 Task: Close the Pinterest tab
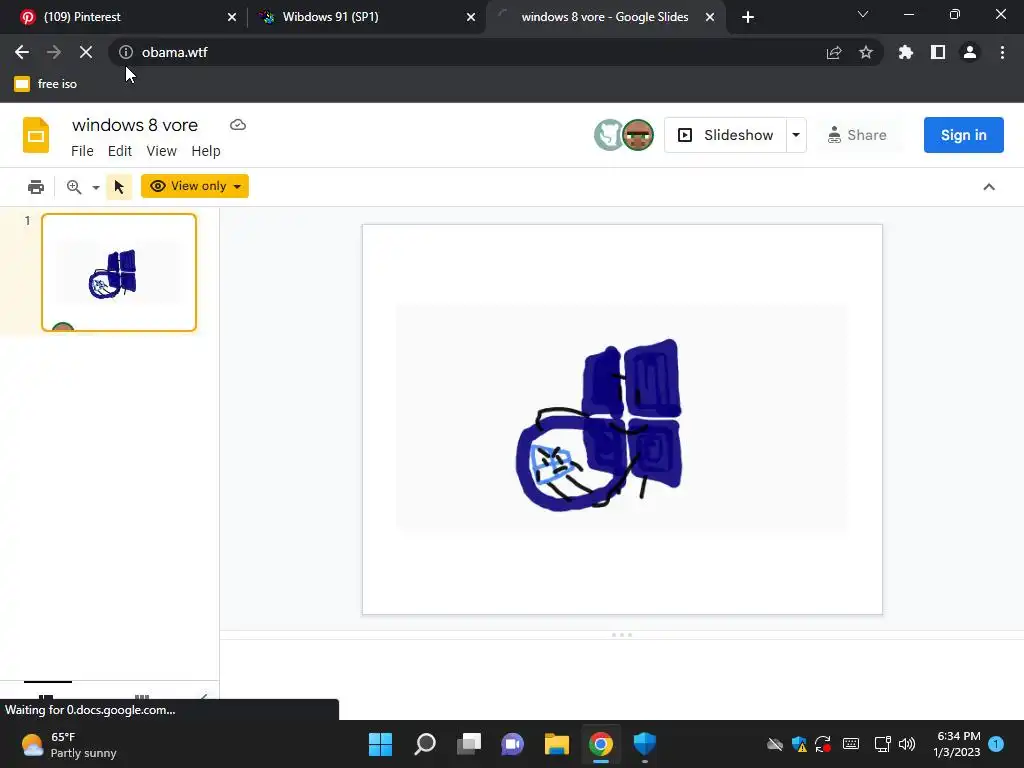232,17
